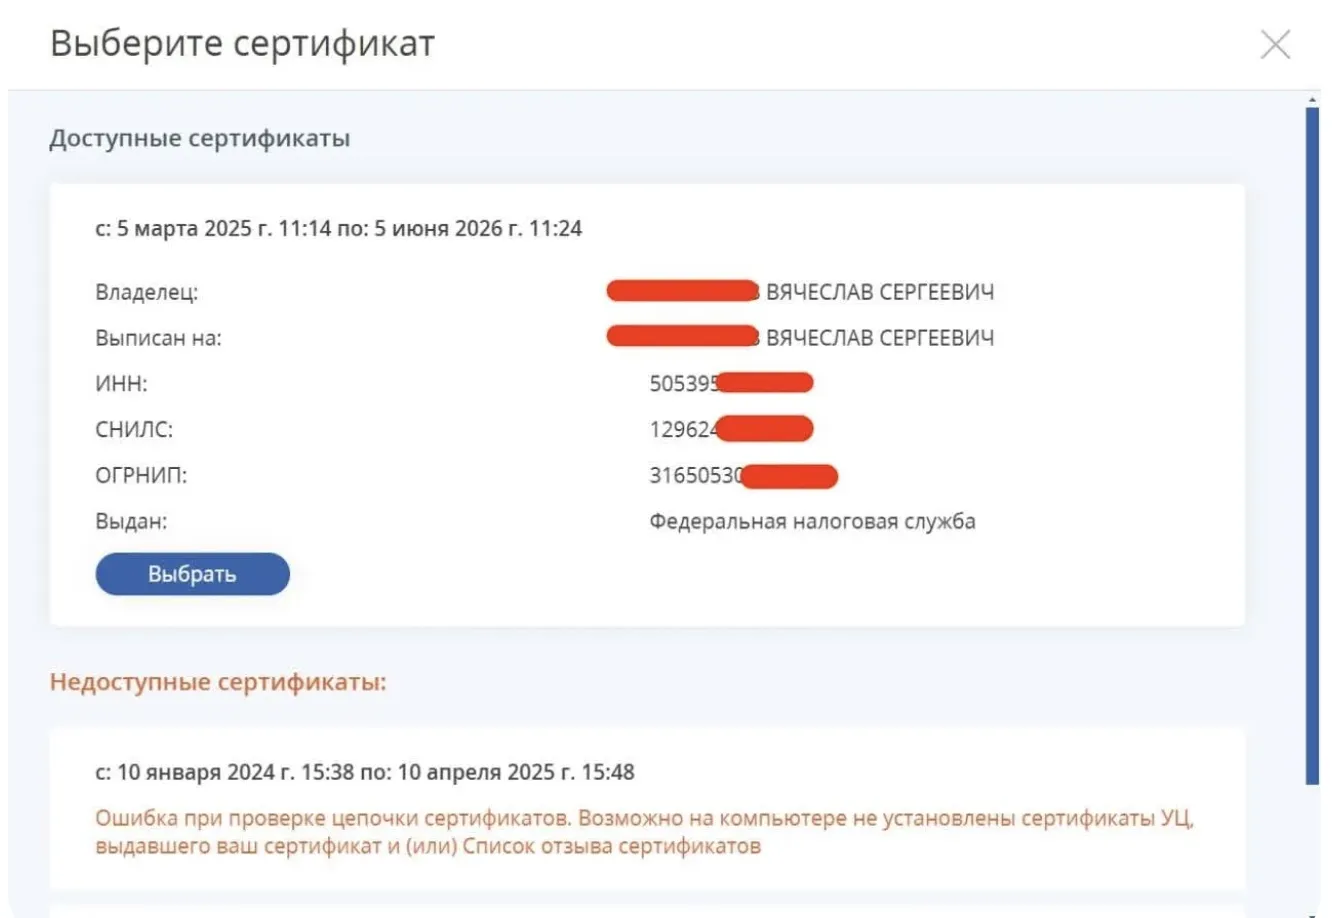The image size is (1344, 918).
Task: Click the "Выписан на:" field label
Action: tap(158, 338)
